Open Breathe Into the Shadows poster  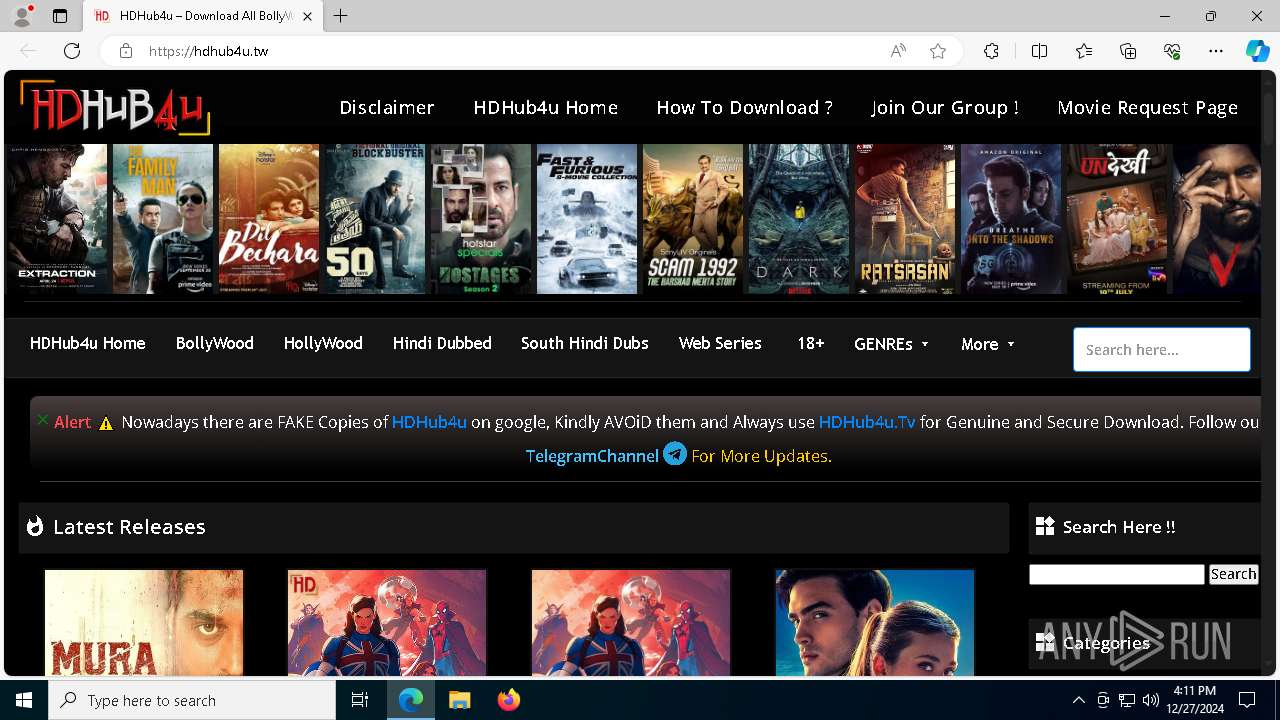(x=1011, y=219)
